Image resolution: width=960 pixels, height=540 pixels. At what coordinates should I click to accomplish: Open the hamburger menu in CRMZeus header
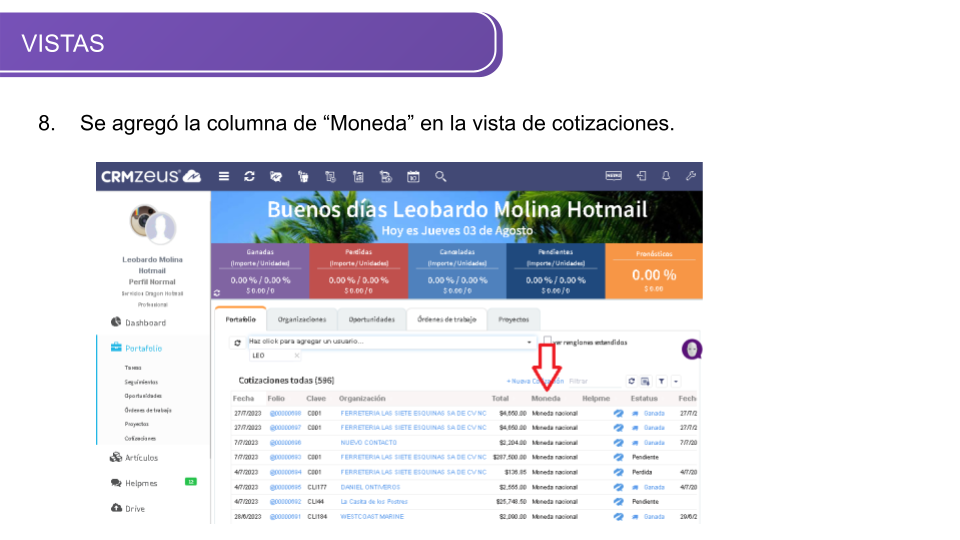coord(223,176)
